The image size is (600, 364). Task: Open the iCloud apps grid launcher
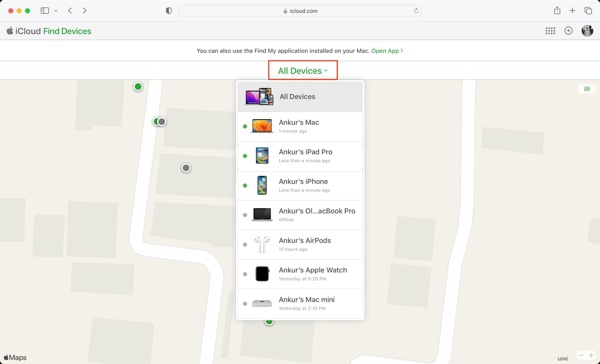point(550,31)
